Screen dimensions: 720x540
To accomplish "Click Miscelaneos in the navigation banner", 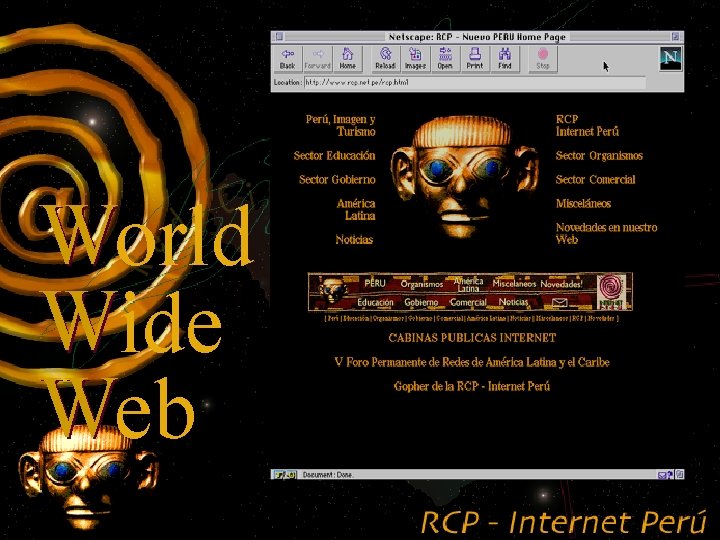I will pos(514,284).
